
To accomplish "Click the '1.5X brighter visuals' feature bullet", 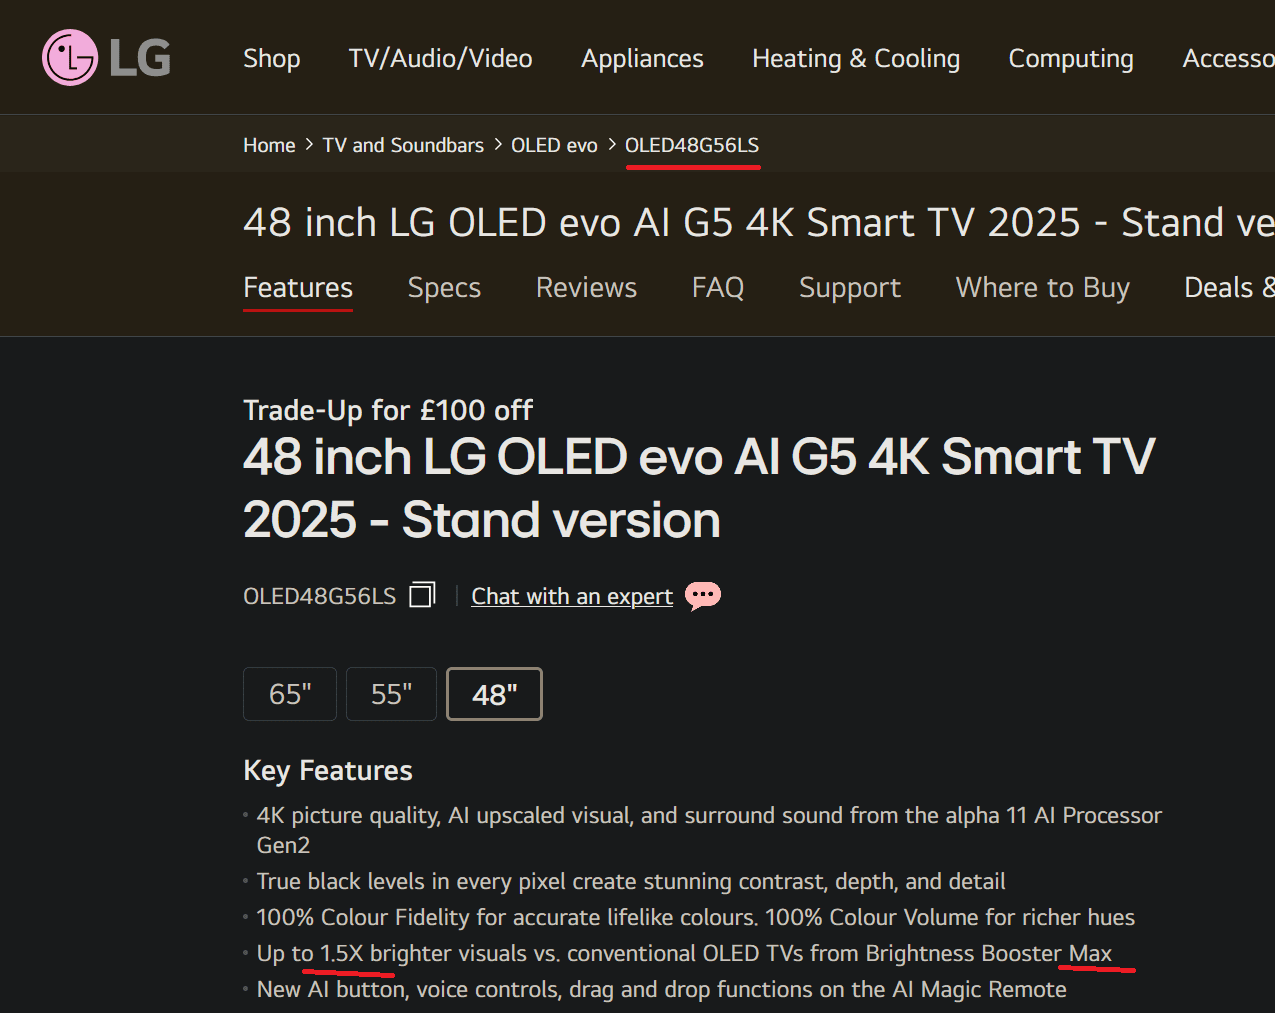I will [684, 953].
